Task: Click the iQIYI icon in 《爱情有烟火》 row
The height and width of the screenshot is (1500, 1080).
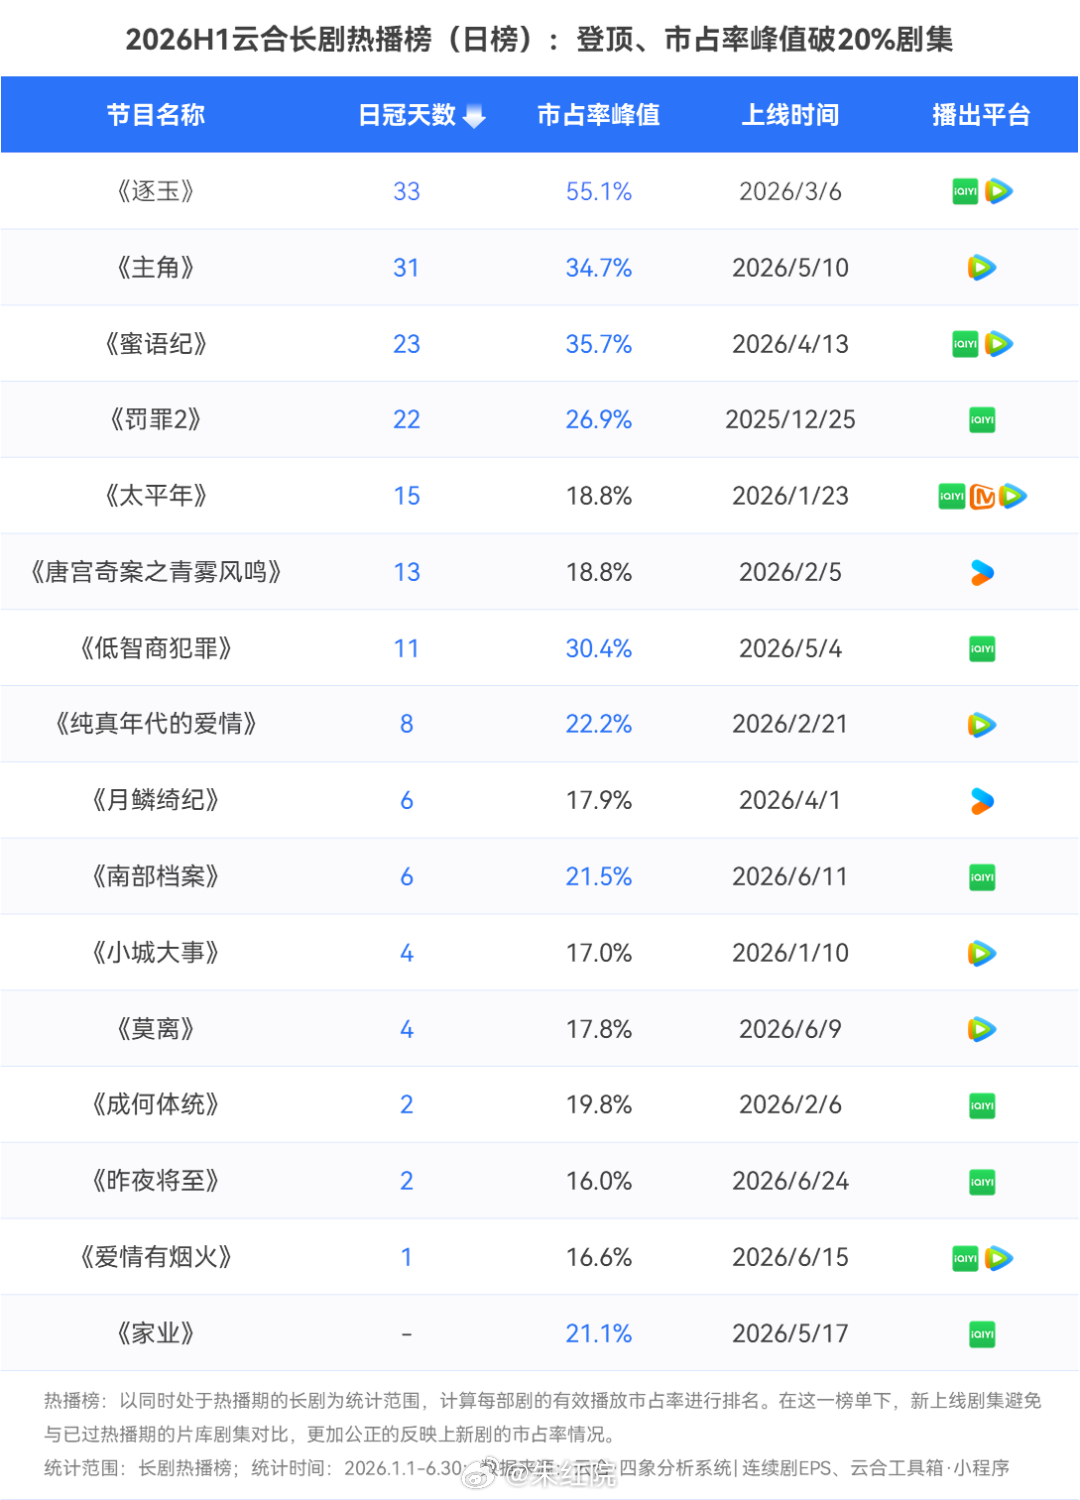Action: [965, 1258]
